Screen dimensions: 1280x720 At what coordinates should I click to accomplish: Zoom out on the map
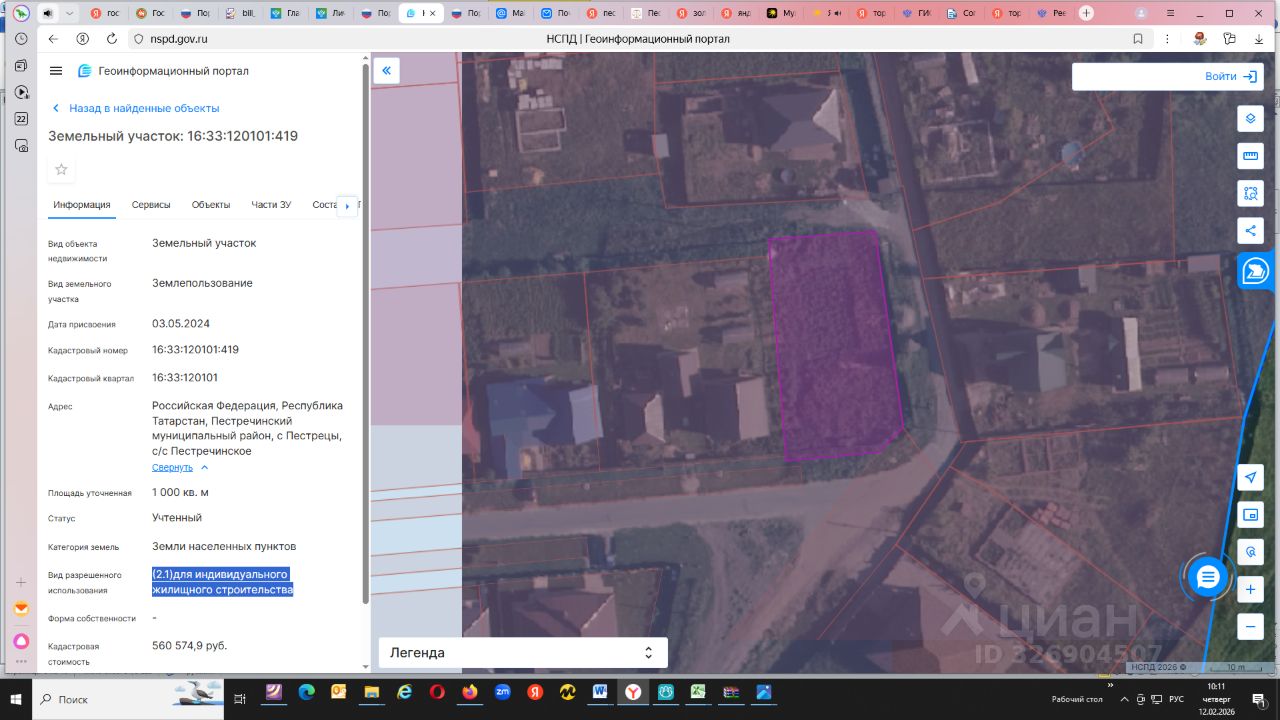pos(1250,627)
